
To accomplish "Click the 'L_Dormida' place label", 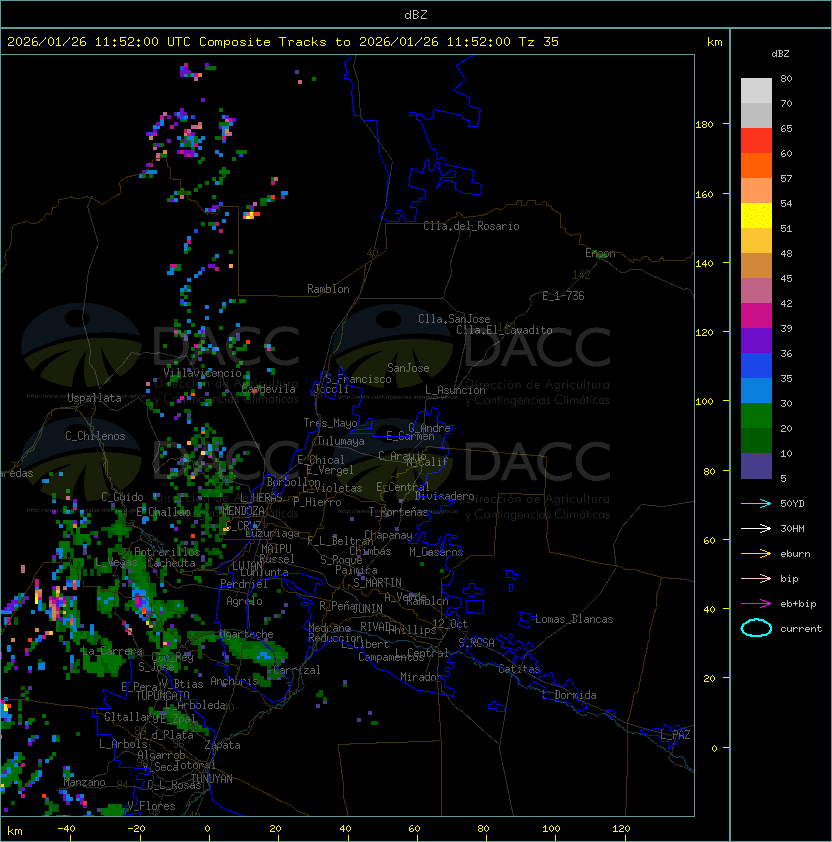I will tap(569, 695).
